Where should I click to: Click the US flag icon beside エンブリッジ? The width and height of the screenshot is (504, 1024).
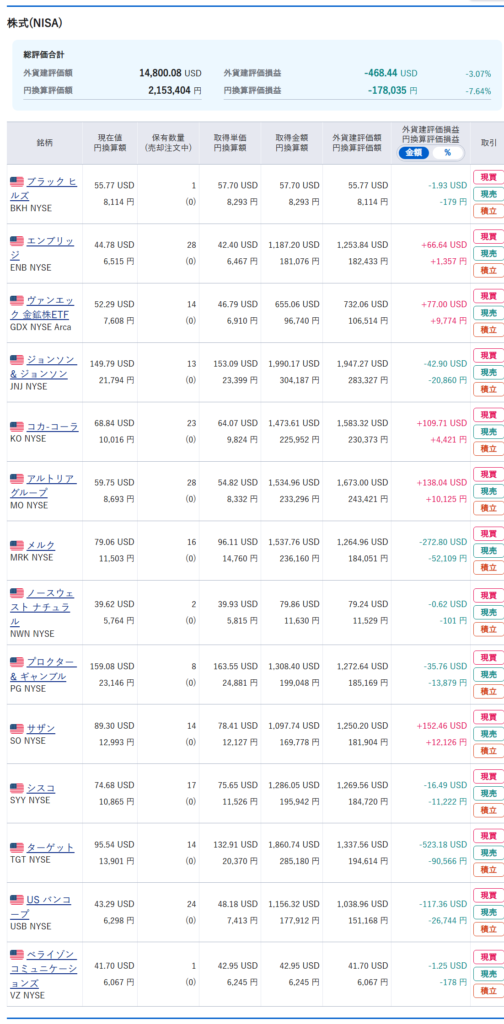pos(17,241)
